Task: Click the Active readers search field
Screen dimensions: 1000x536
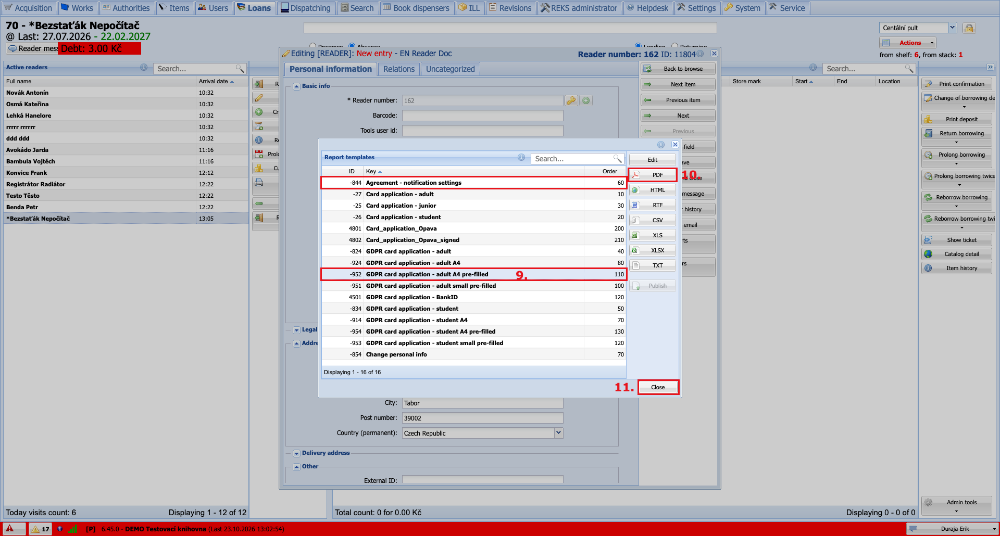Action: 195,68
